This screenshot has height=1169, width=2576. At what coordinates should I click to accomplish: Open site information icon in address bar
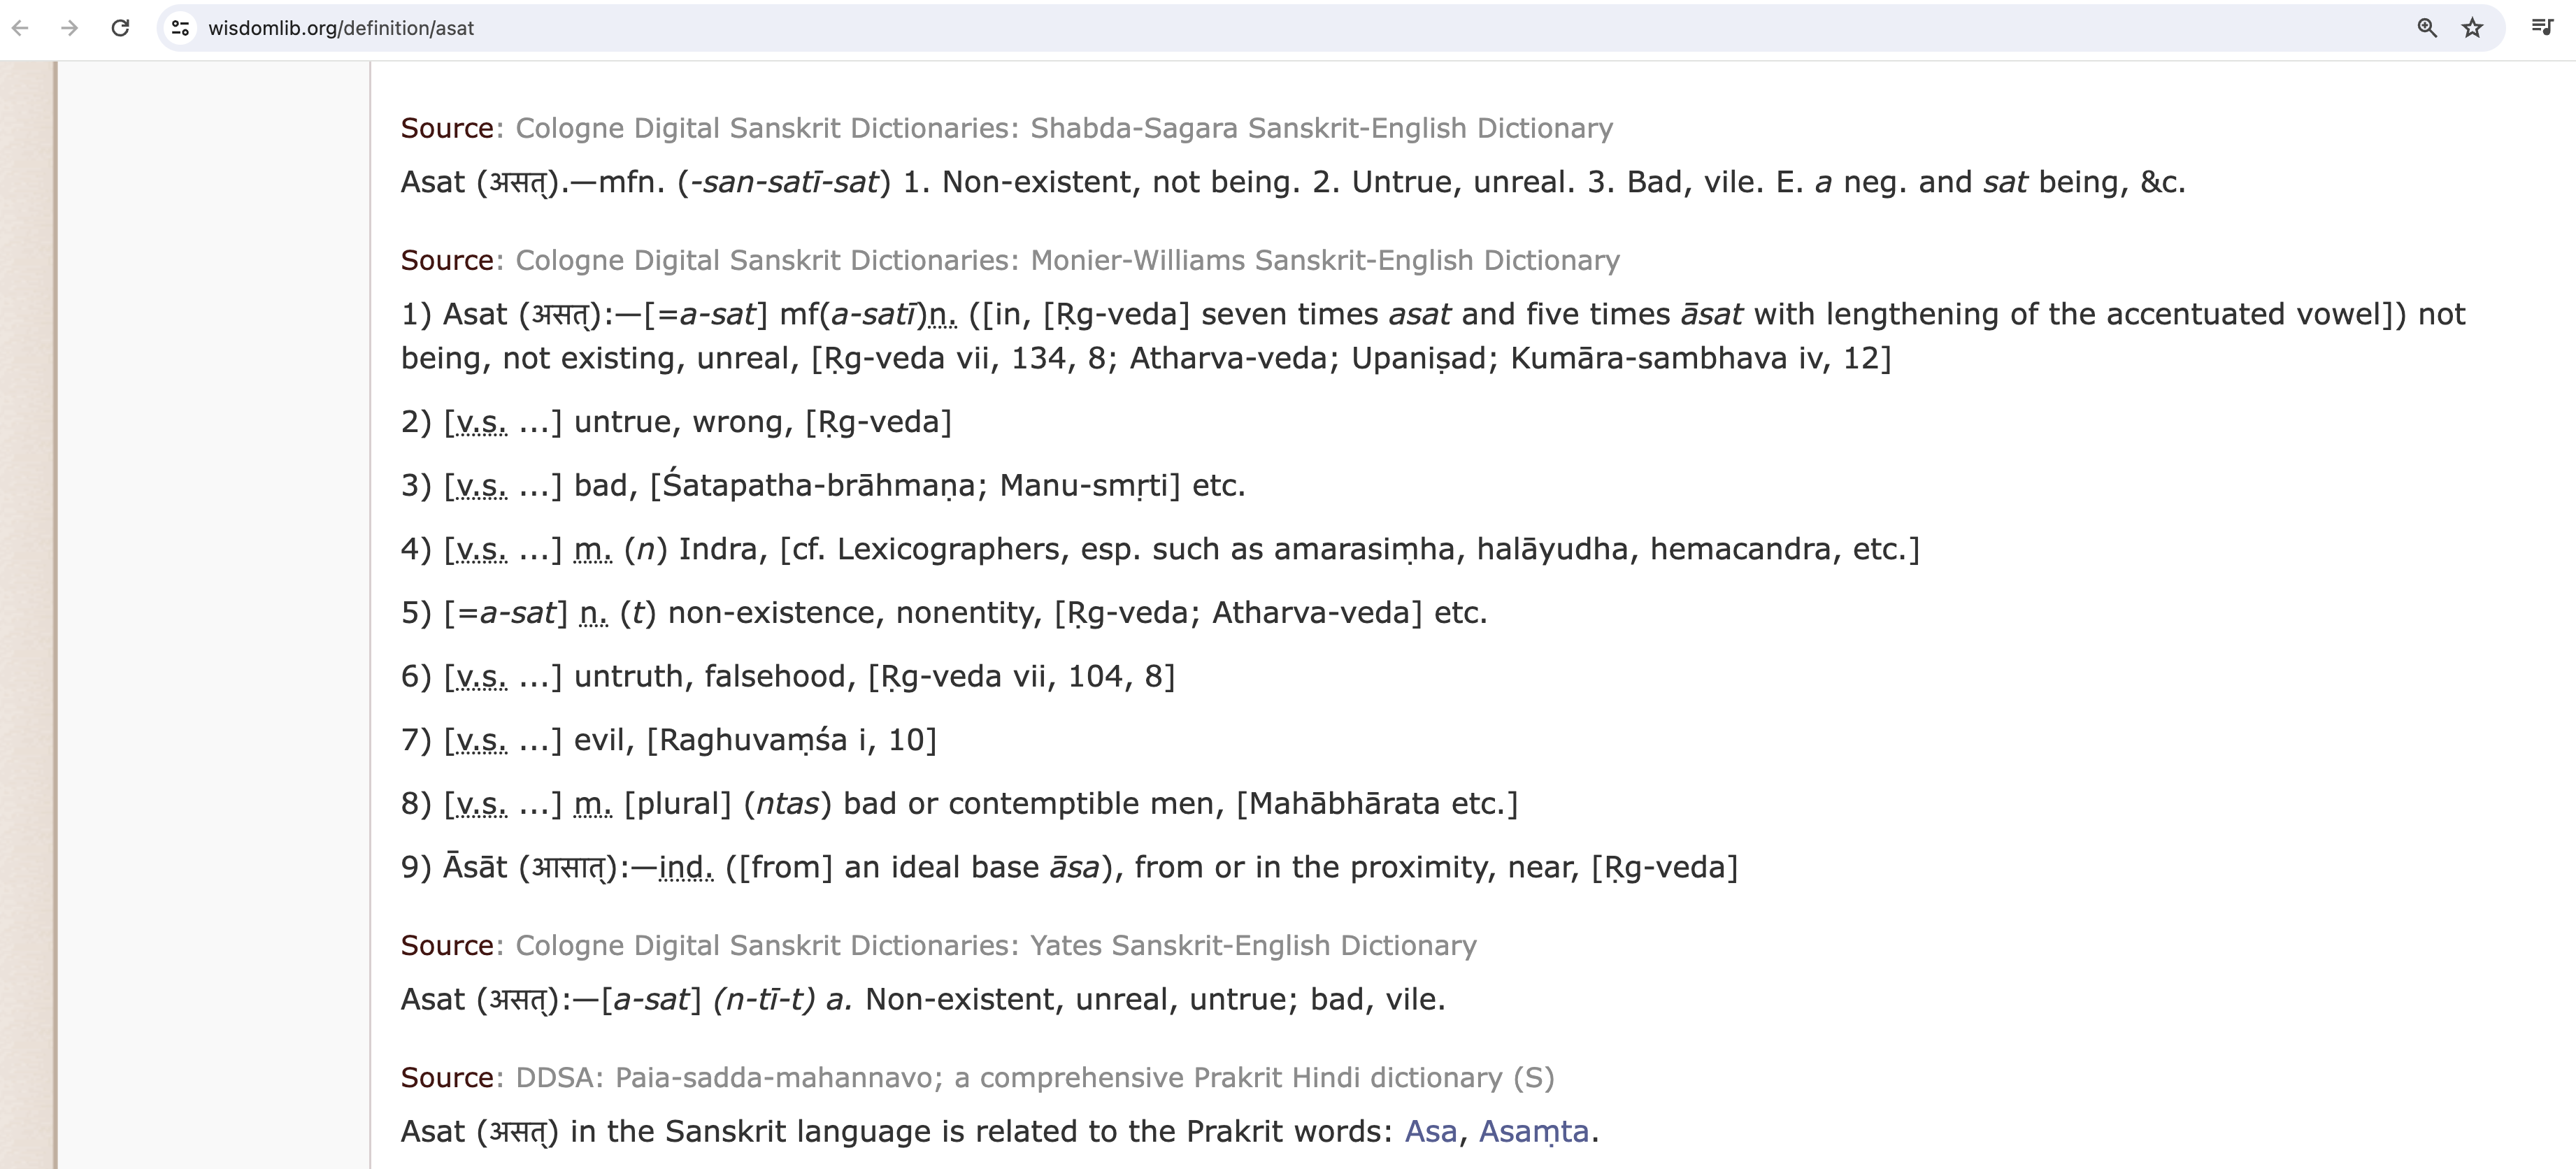pos(181,28)
